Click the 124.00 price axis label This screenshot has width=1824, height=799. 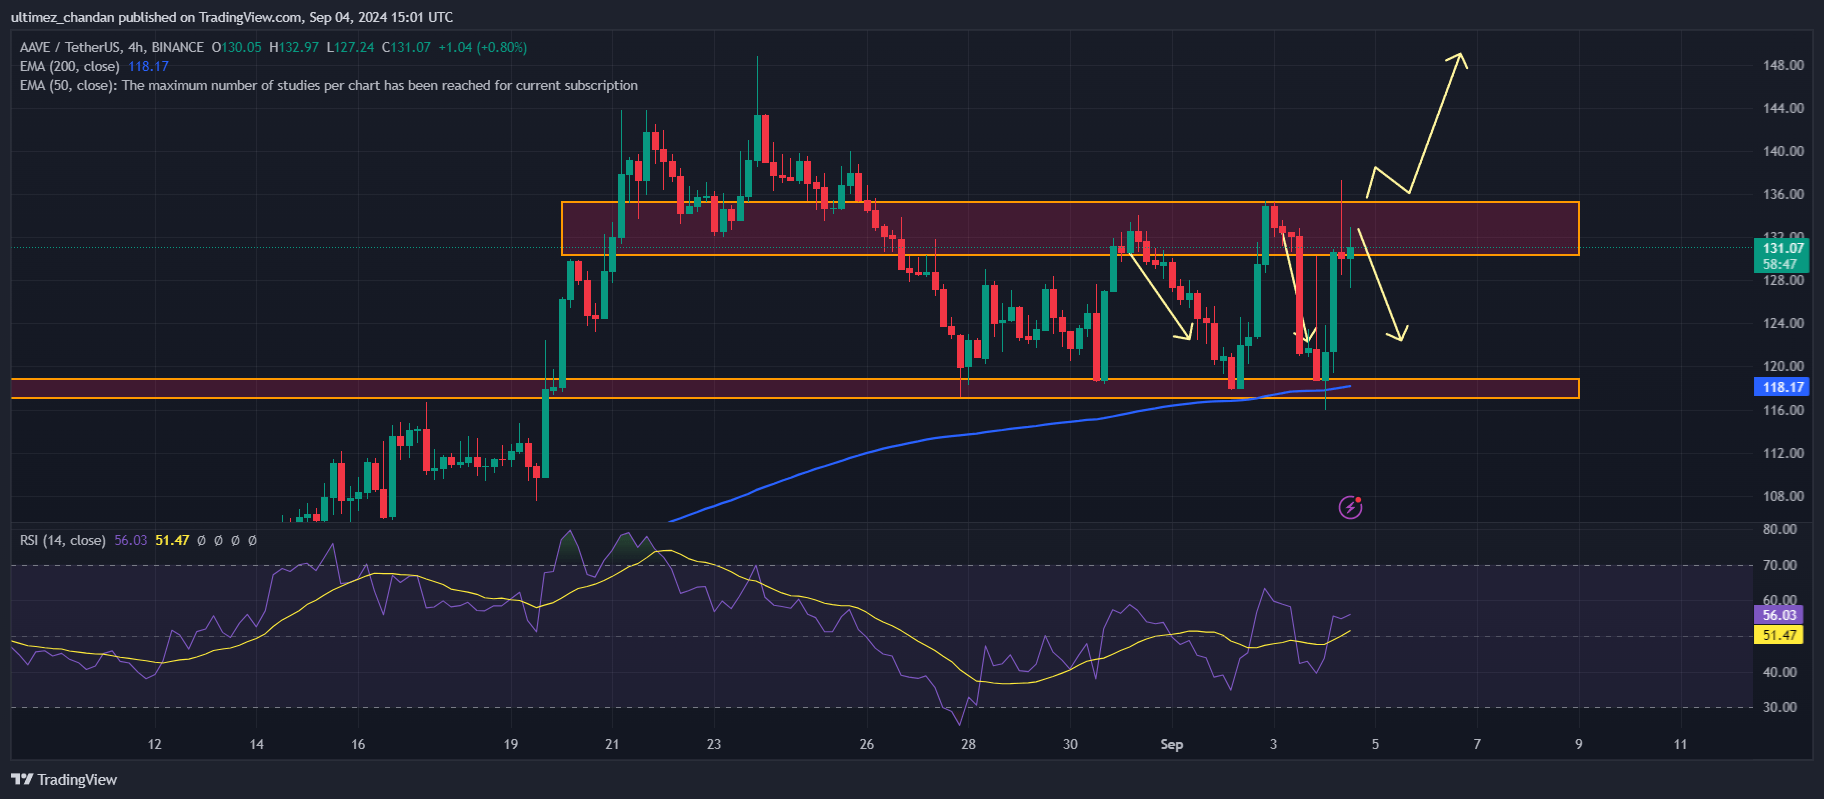point(1783,323)
